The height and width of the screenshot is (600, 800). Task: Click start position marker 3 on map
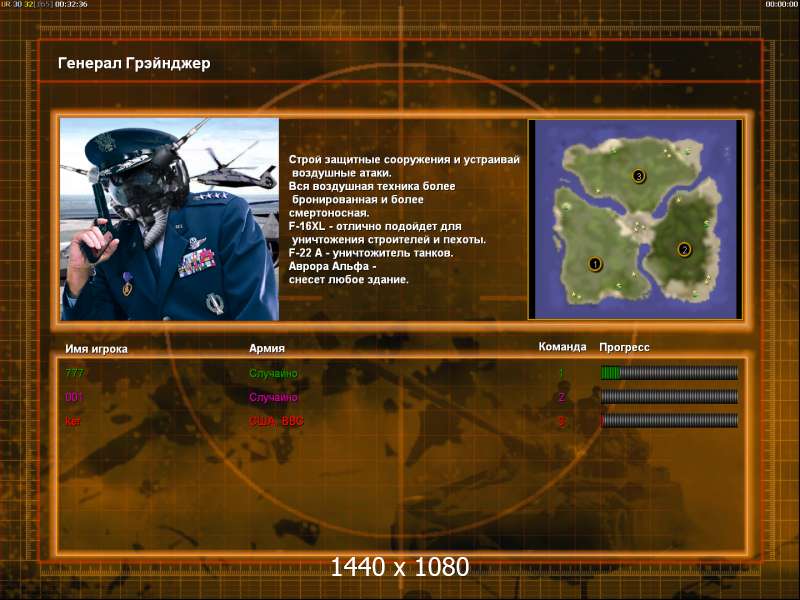(x=639, y=177)
